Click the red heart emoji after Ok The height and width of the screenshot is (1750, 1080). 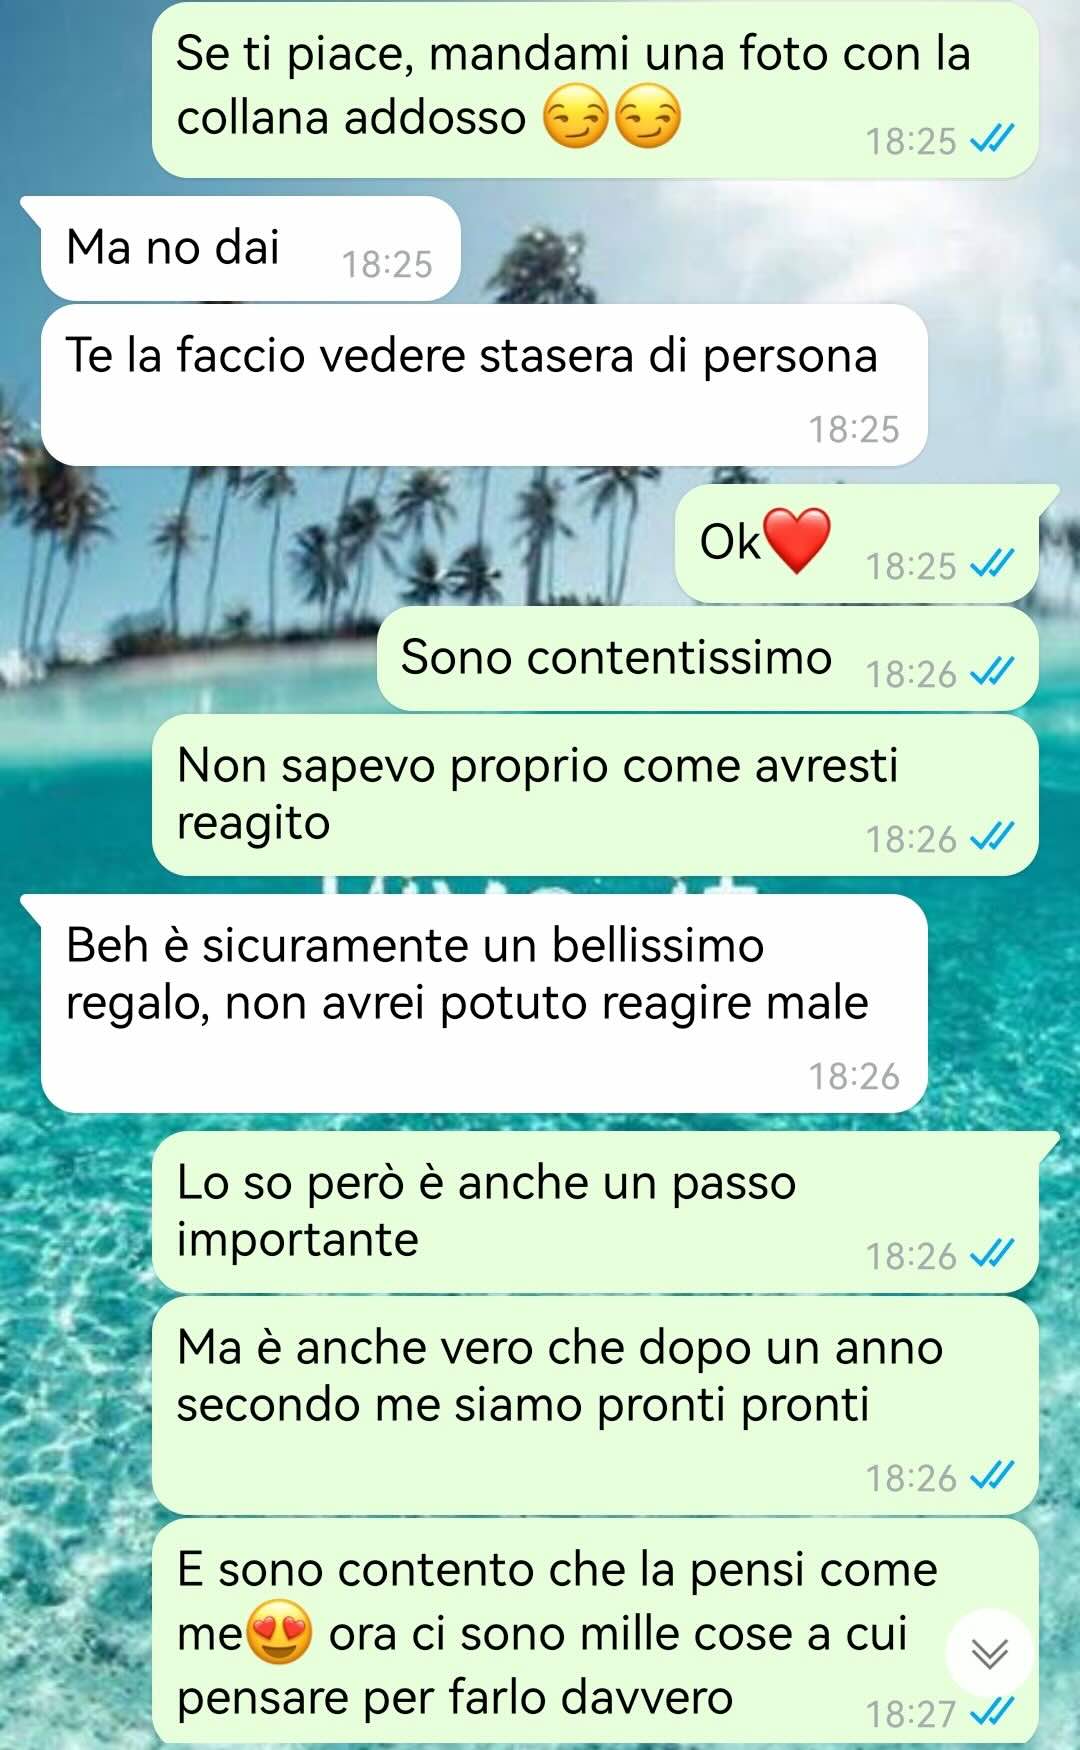pos(797,540)
